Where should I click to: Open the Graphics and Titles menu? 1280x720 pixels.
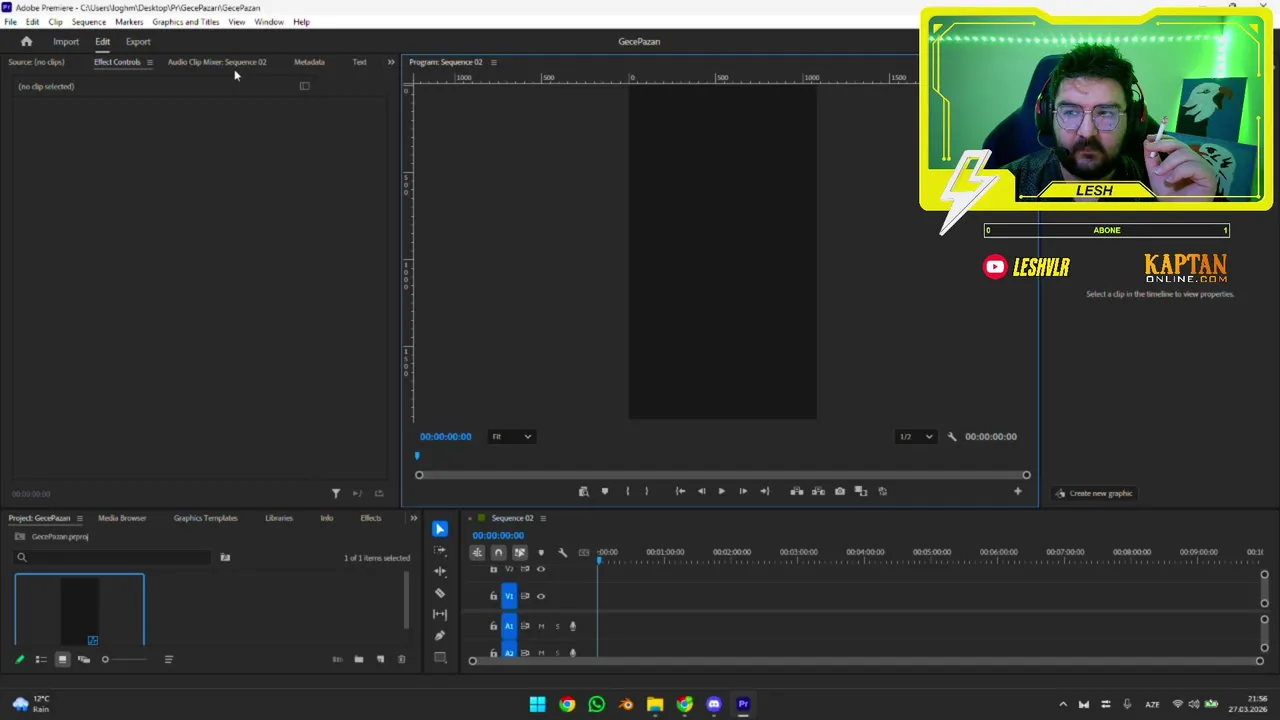pyautogui.click(x=186, y=22)
